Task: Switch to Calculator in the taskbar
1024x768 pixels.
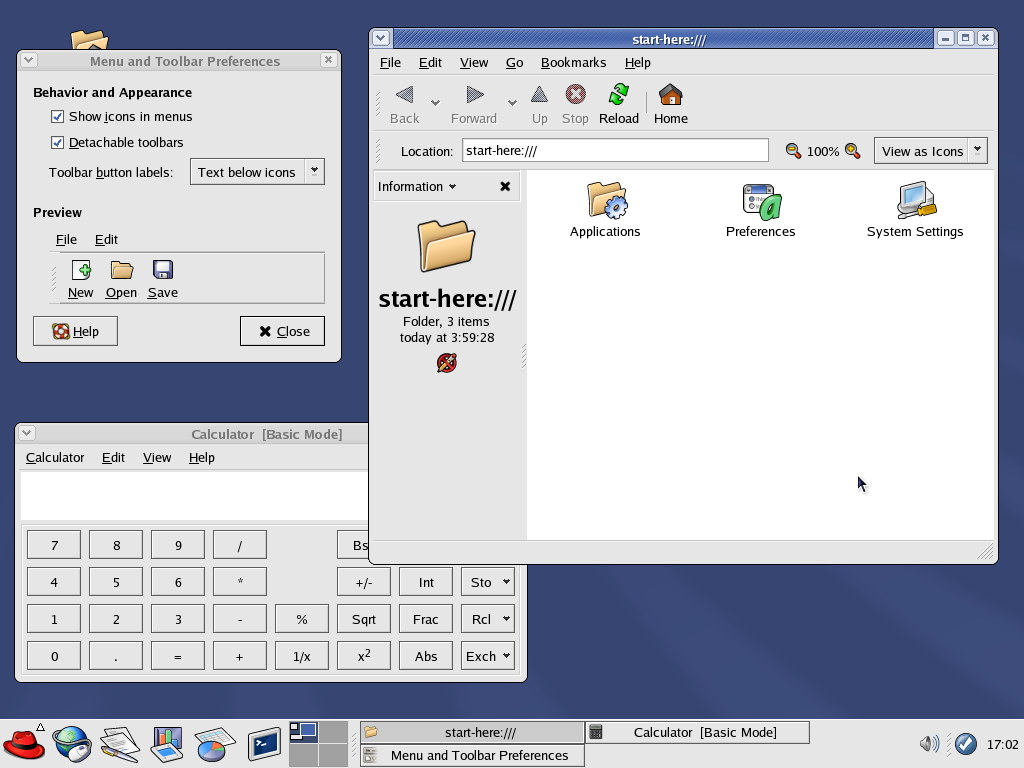Action: tap(697, 733)
